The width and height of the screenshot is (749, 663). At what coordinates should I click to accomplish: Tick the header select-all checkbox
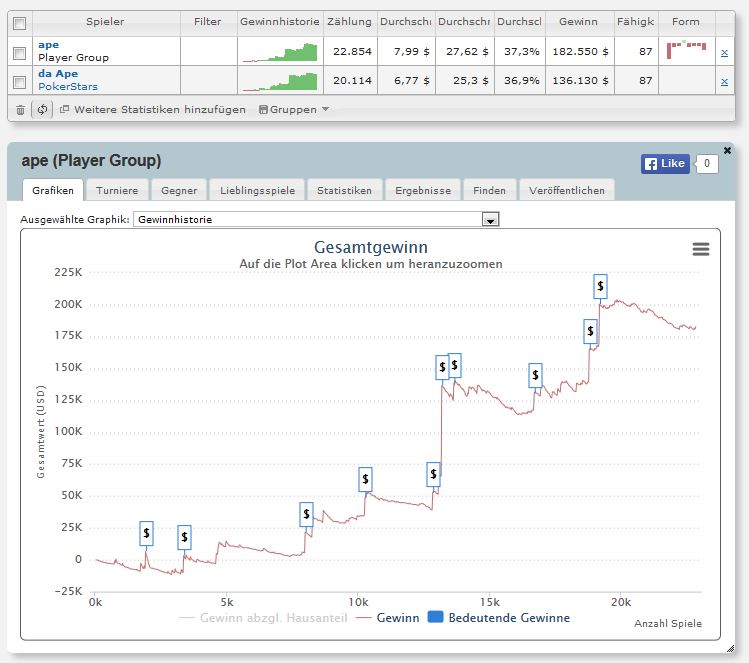20,23
